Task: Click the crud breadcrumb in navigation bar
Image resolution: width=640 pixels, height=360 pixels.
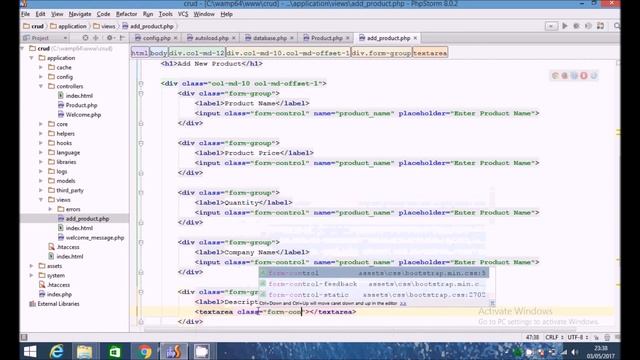Action: (34, 26)
